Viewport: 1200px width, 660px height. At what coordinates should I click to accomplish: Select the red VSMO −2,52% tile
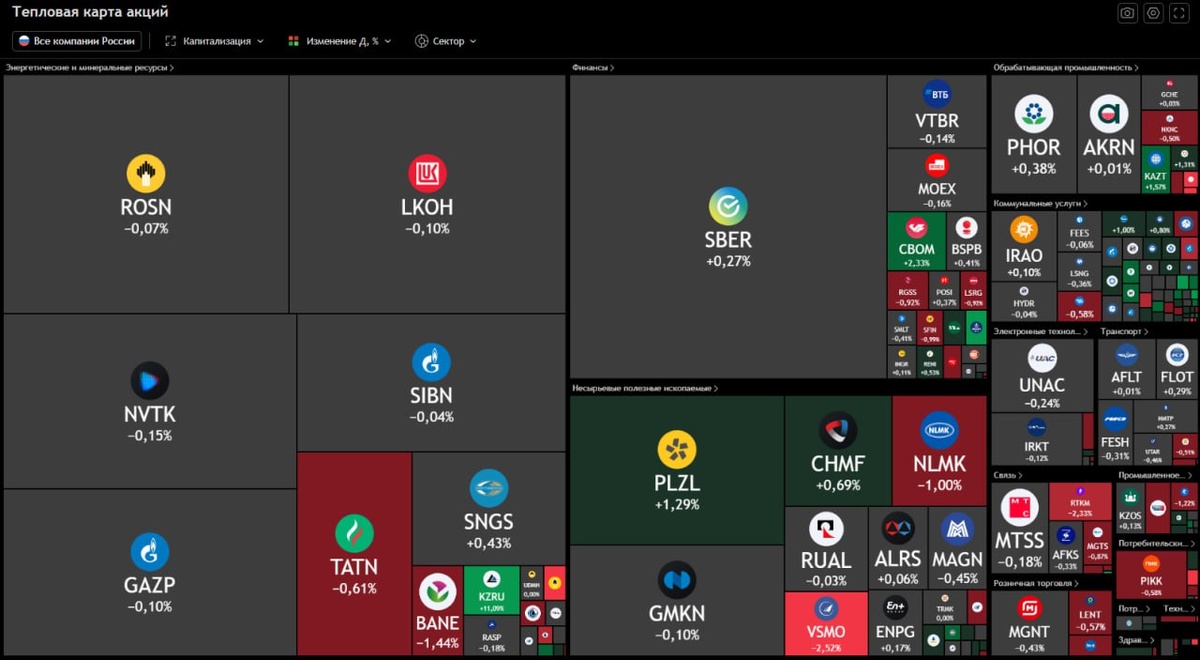coord(826,623)
